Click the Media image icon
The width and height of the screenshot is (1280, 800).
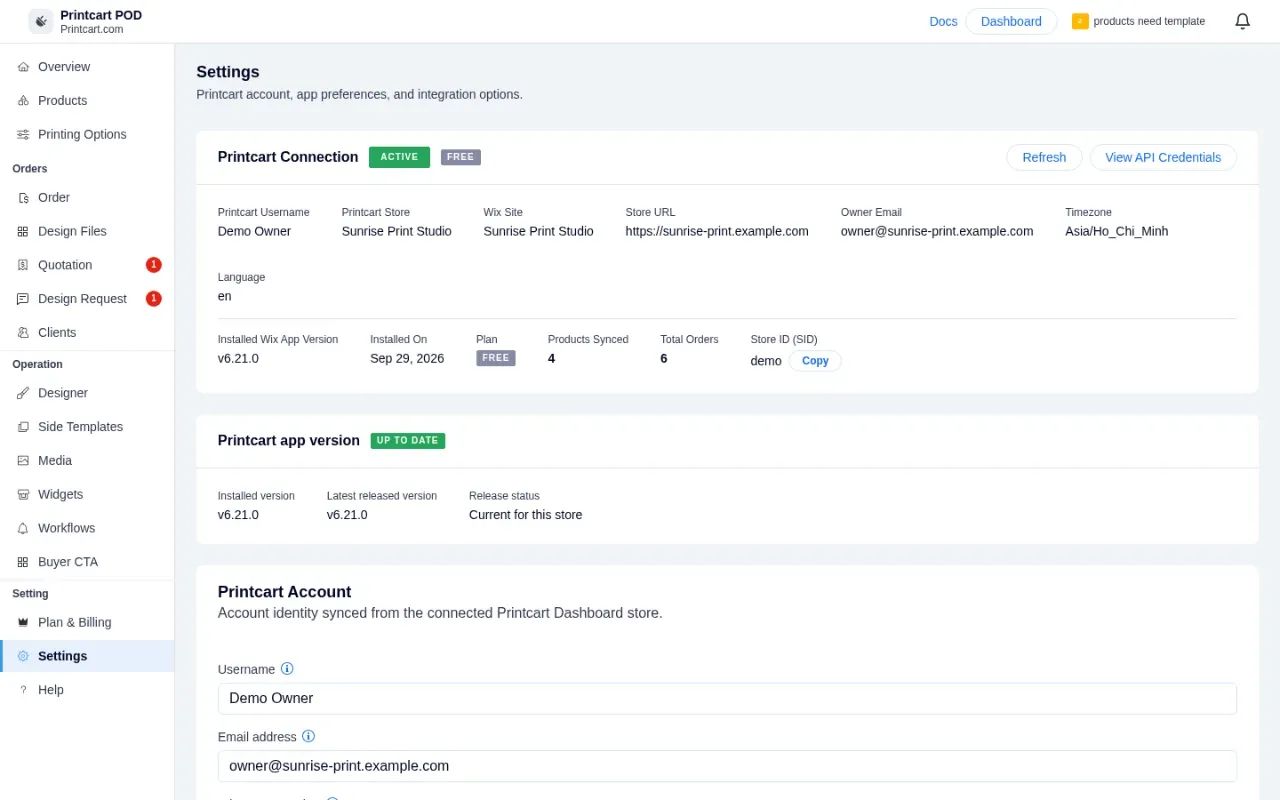(x=23, y=461)
